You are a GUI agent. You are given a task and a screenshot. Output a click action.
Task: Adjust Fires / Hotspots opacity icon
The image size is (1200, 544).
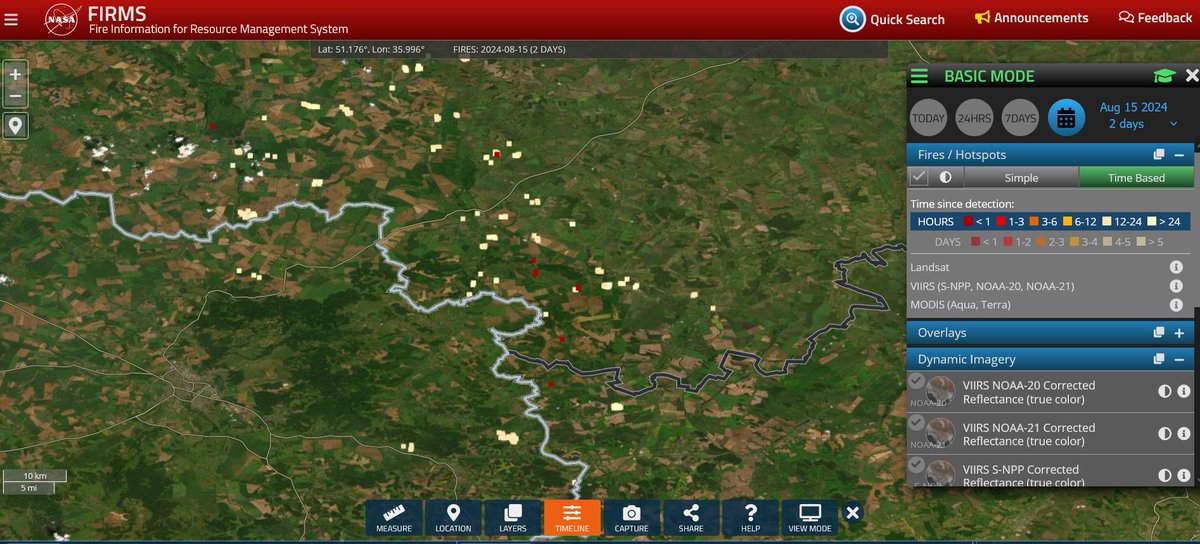[945, 177]
